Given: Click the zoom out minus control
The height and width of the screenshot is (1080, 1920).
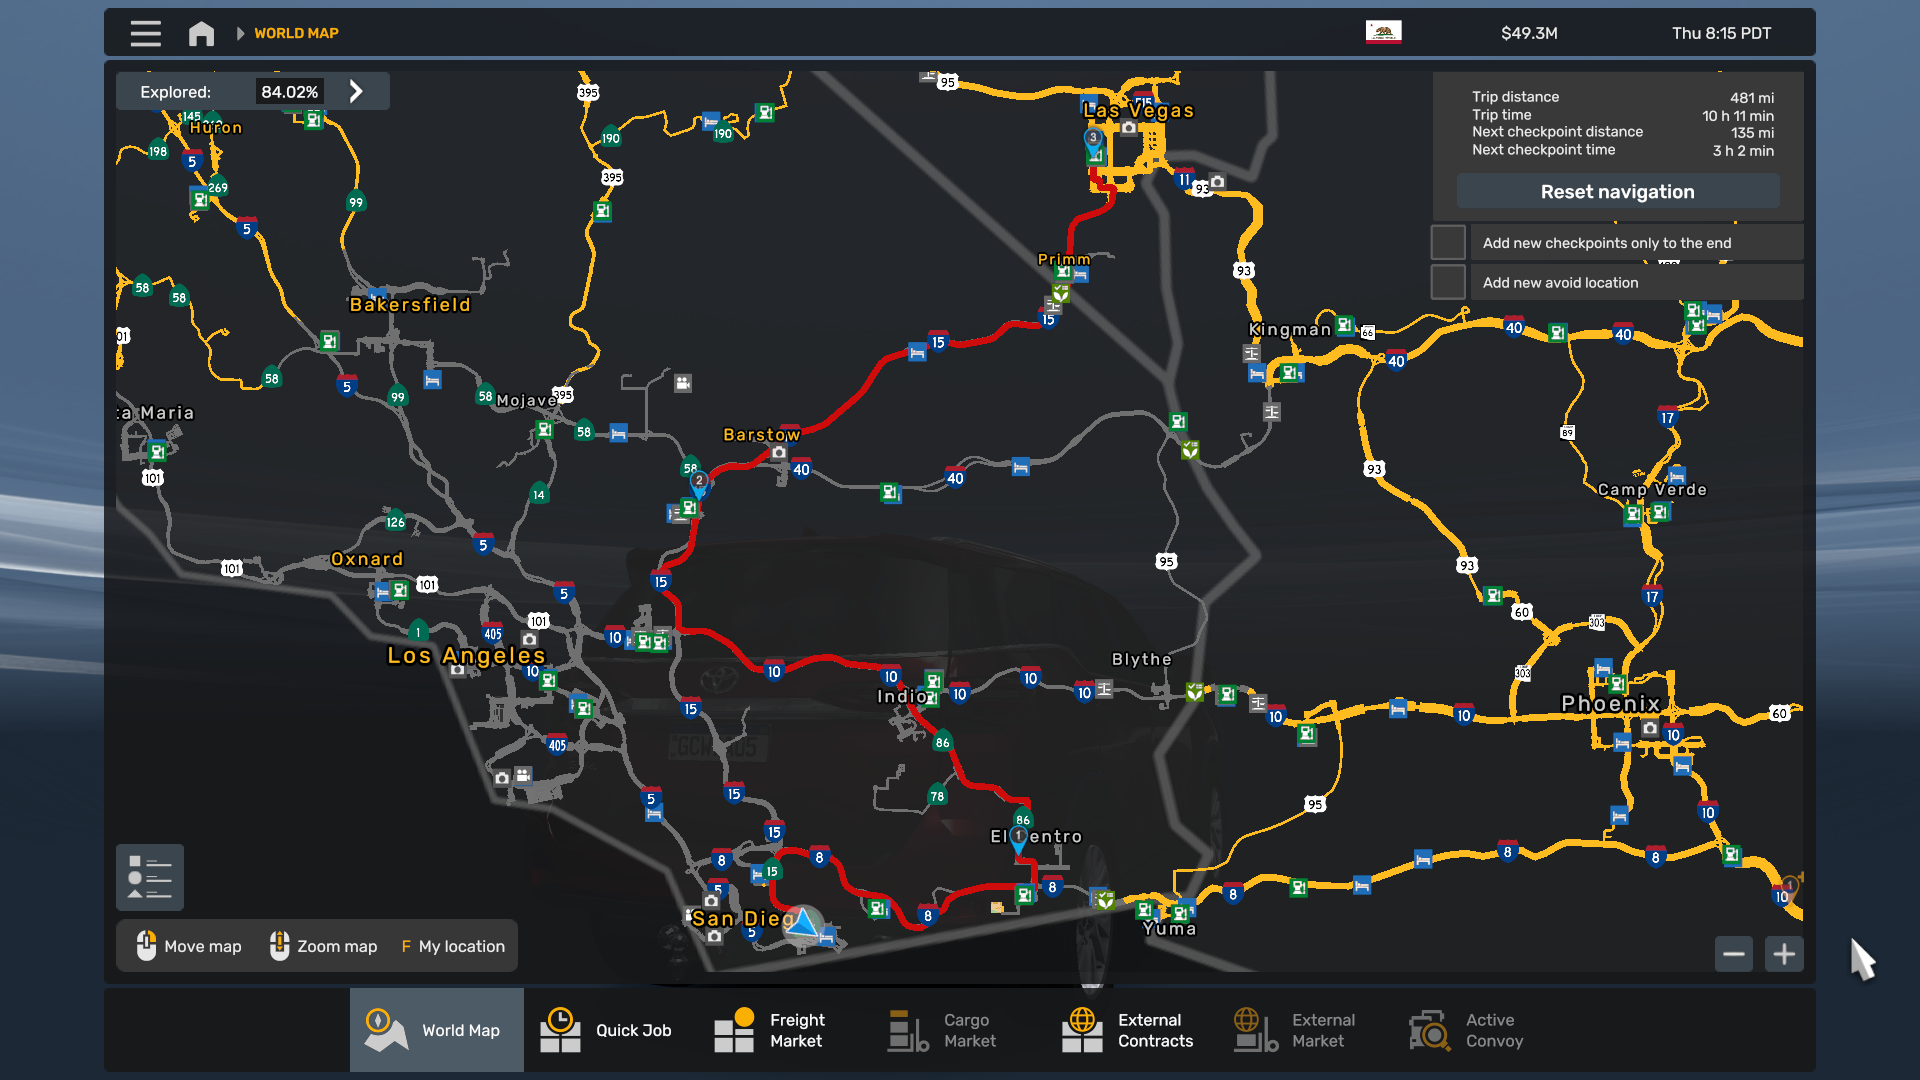Looking at the screenshot, I should tap(1734, 954).
